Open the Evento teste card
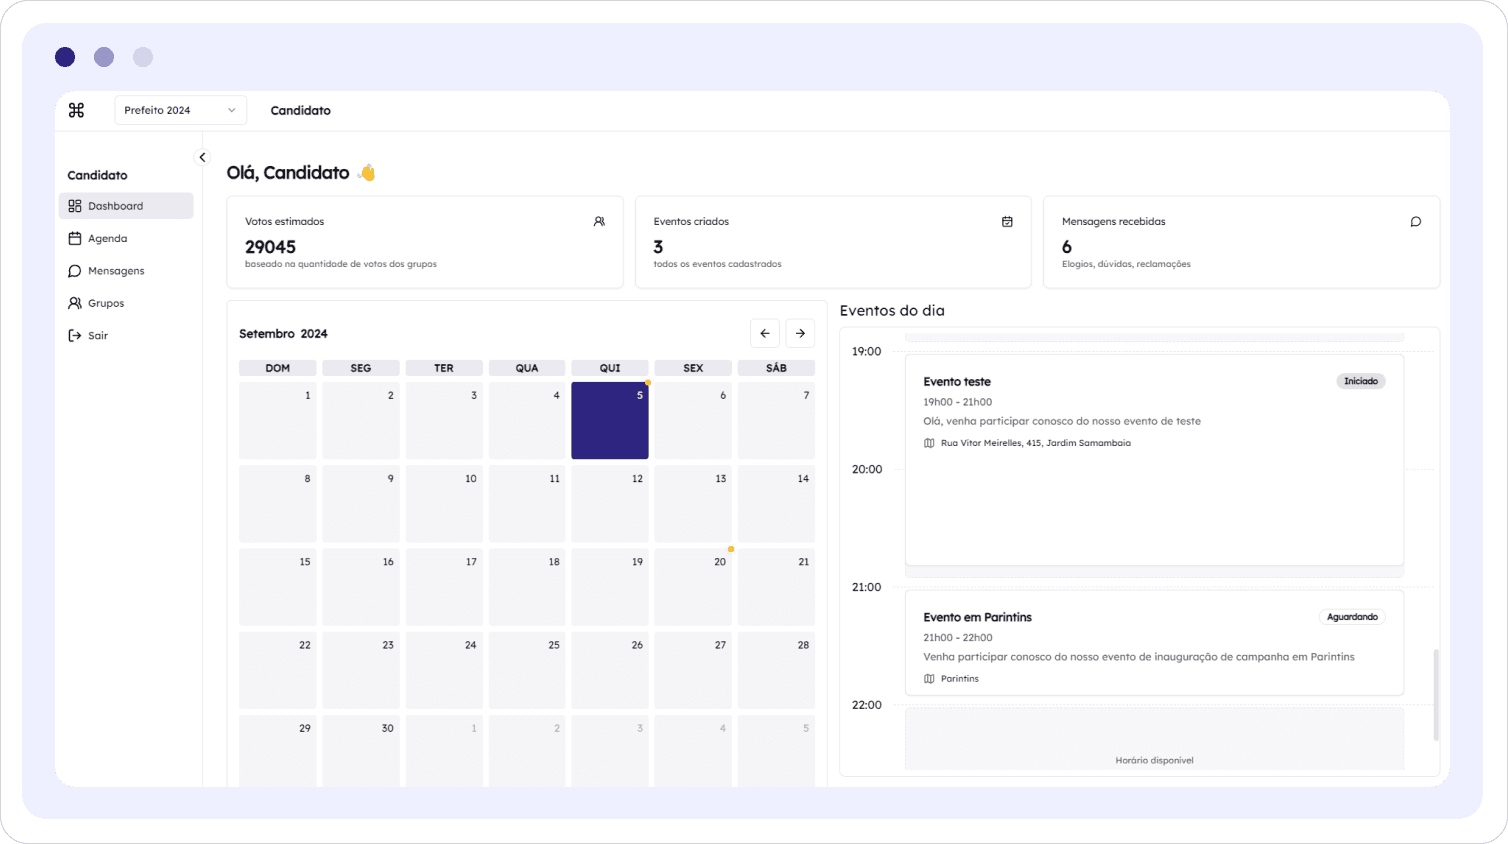 point(1154,460)
